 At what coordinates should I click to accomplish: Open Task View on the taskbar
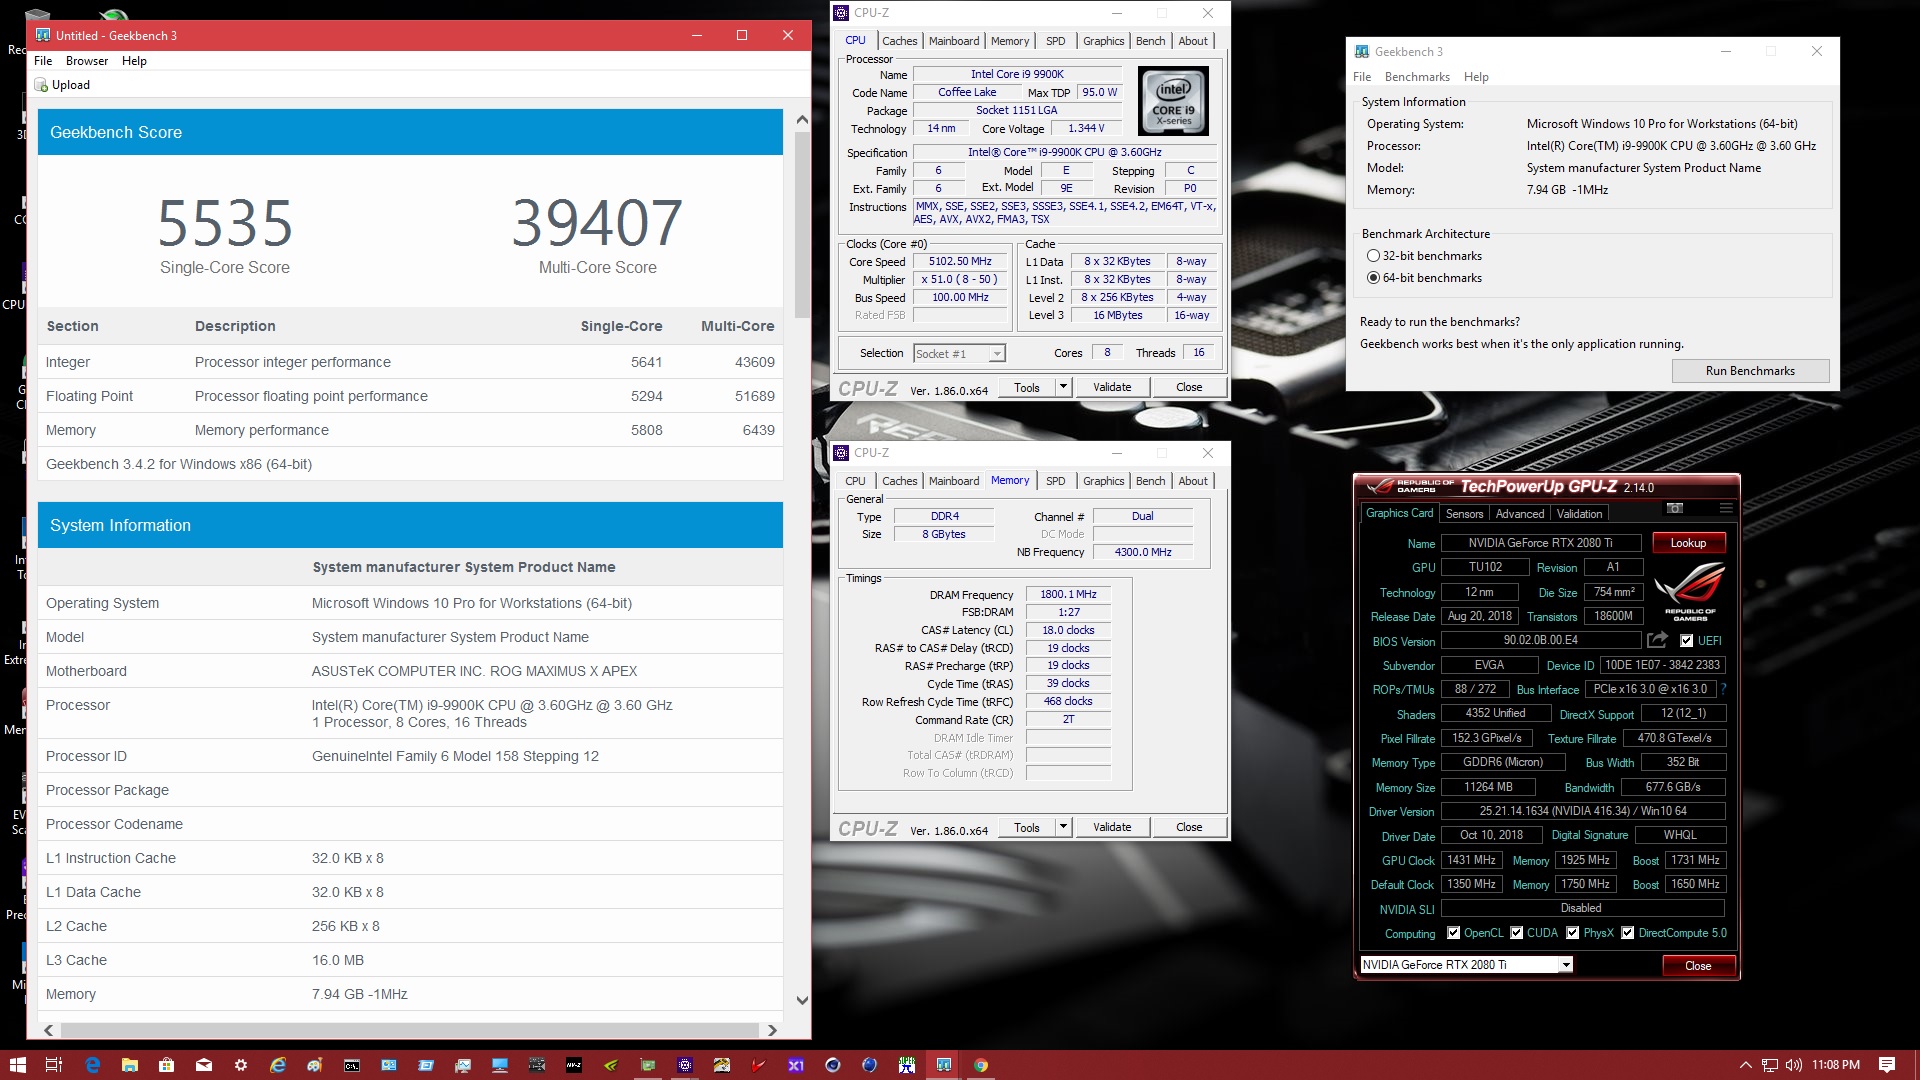click(x=54, y=1065)
